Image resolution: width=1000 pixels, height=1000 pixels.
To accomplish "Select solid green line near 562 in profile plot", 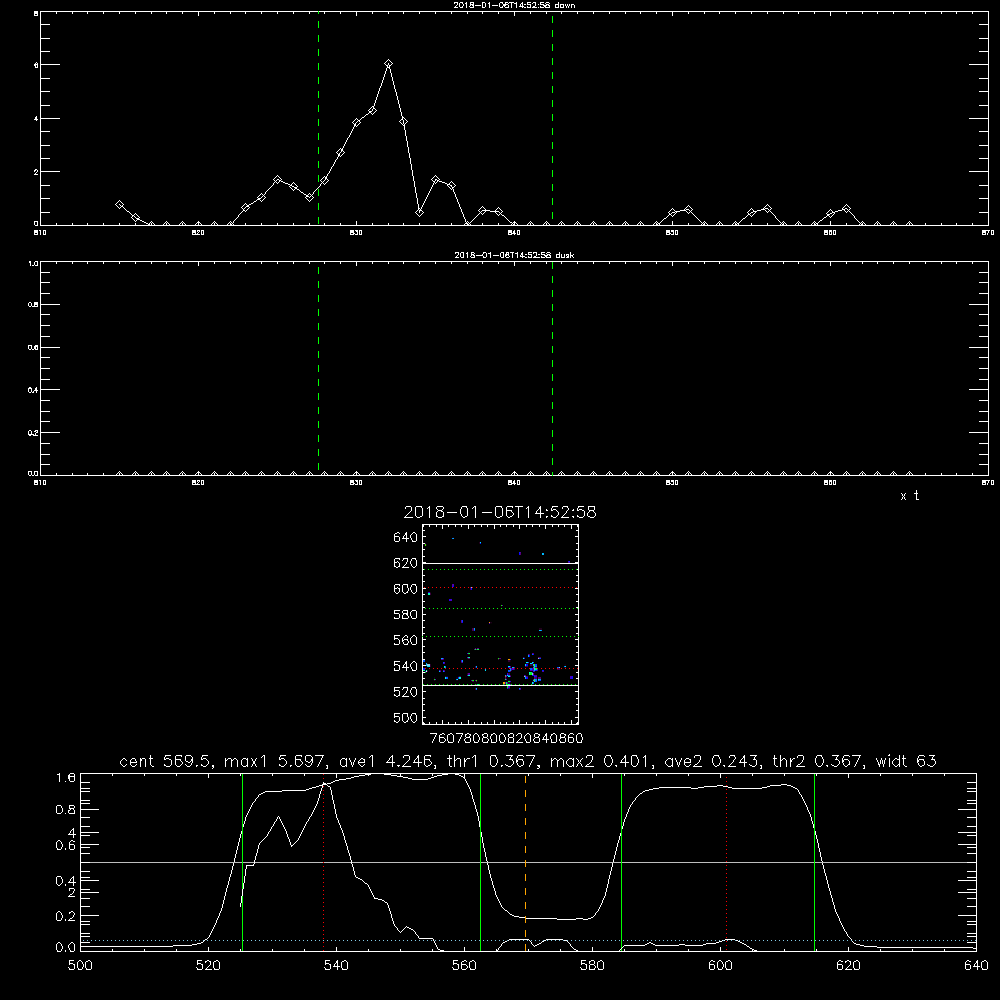I will click(x=480, y=862).
